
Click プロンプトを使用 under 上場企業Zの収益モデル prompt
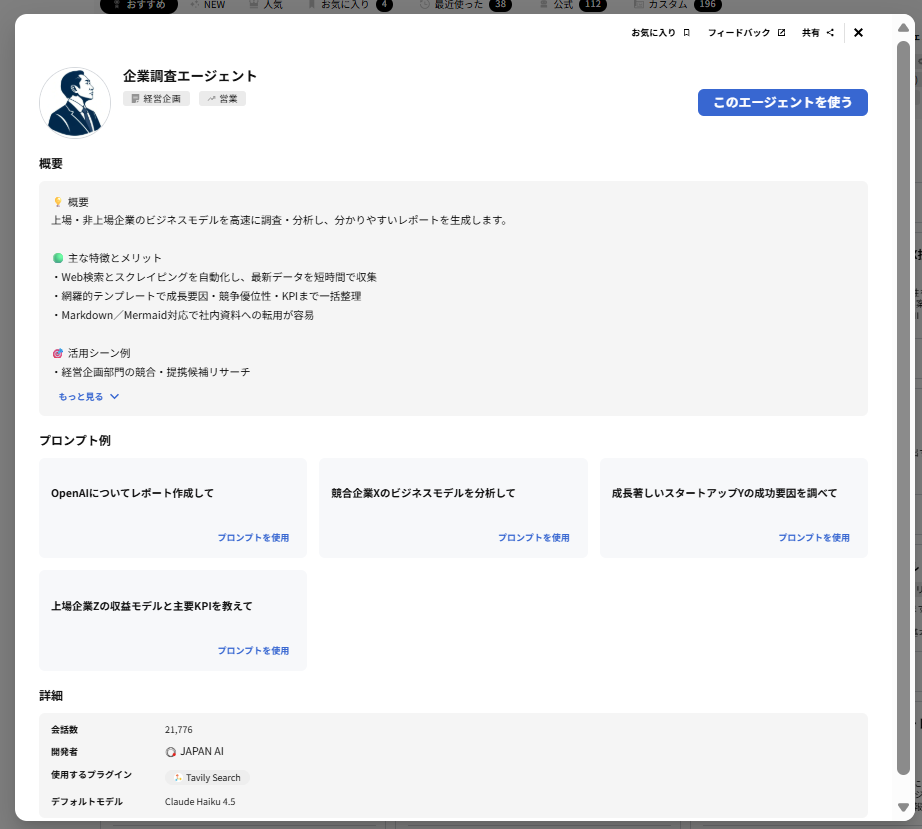[x=253, y=650]
